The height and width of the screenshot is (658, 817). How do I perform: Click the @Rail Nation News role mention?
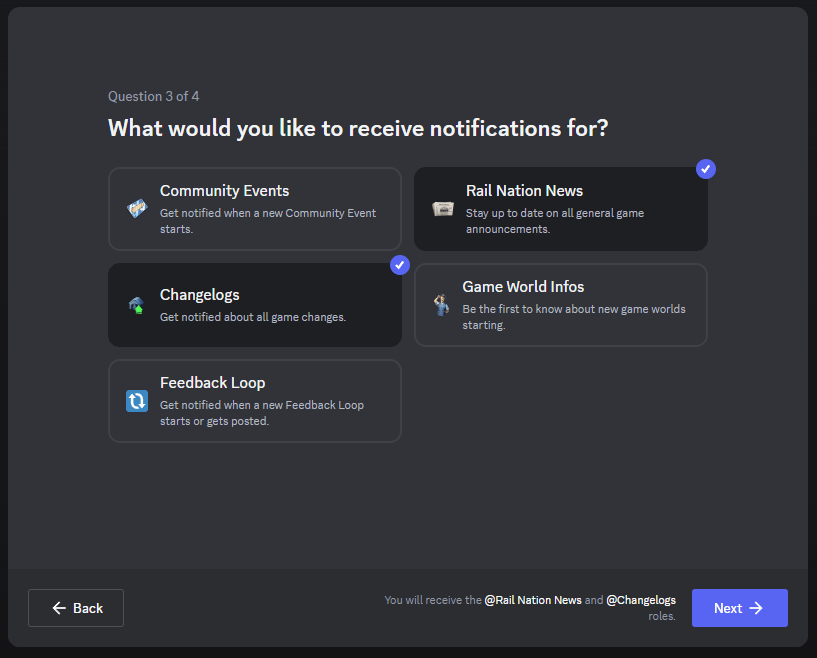[533, 600]
